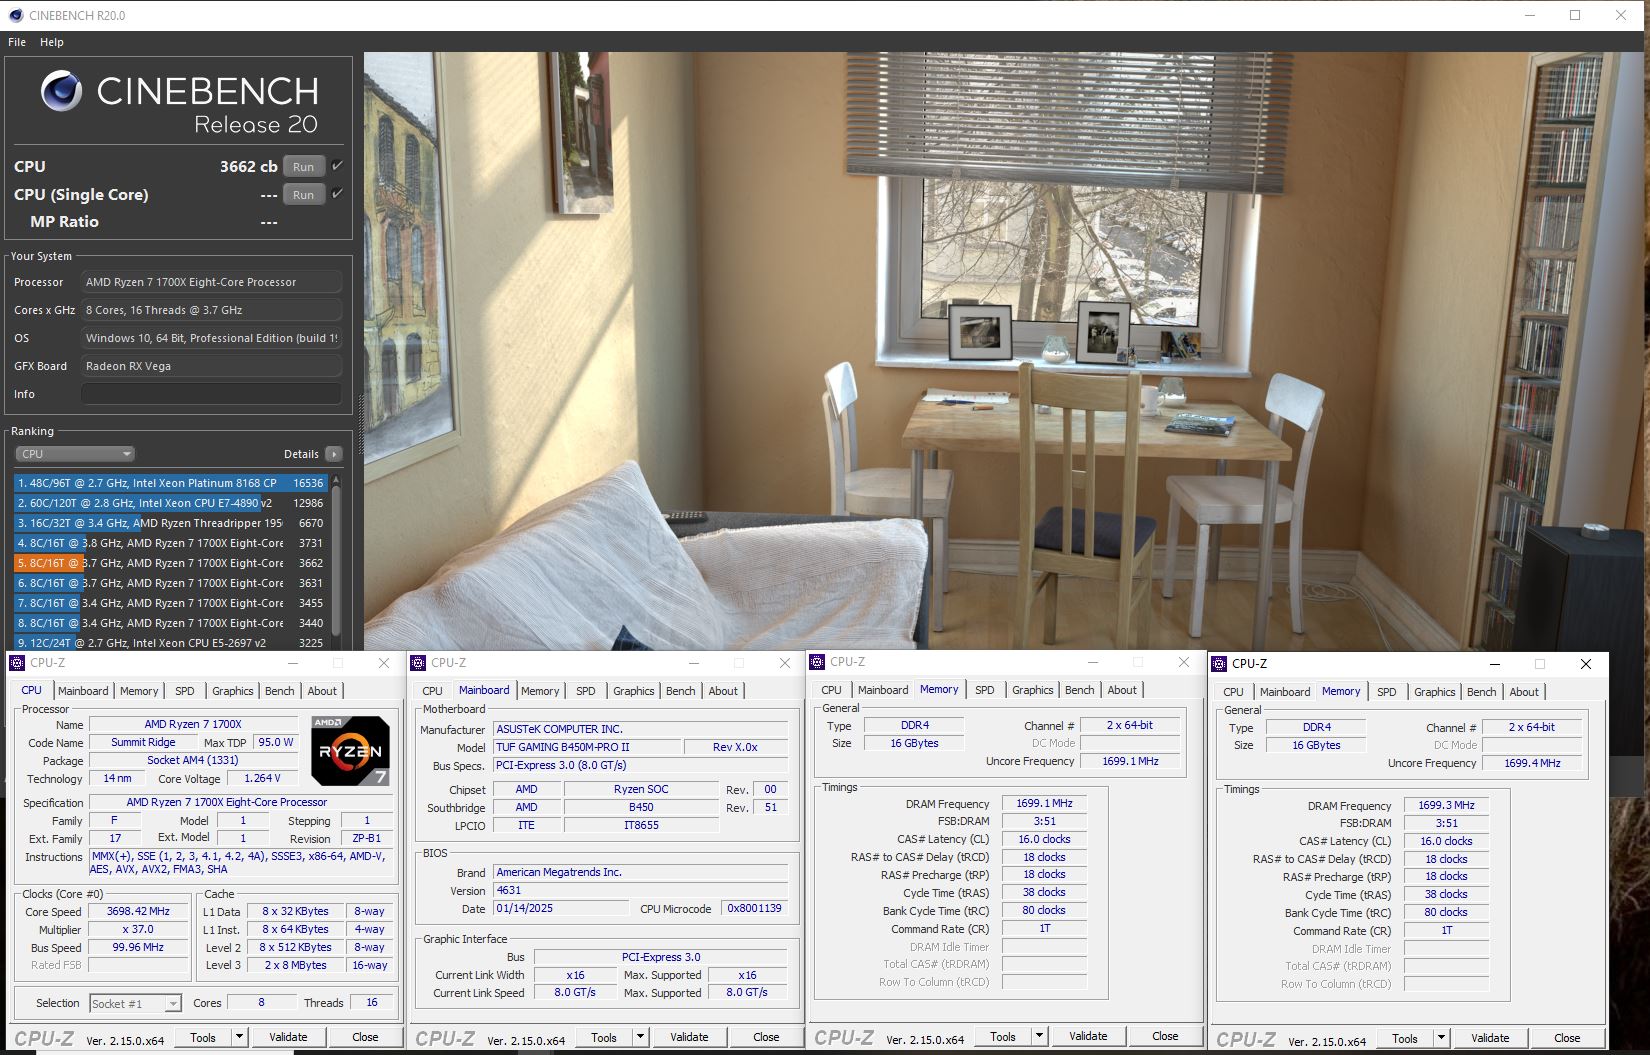Open the Ranking CPU dropdown
The height and width of the screenshot is (1055, 1650).
75,454
